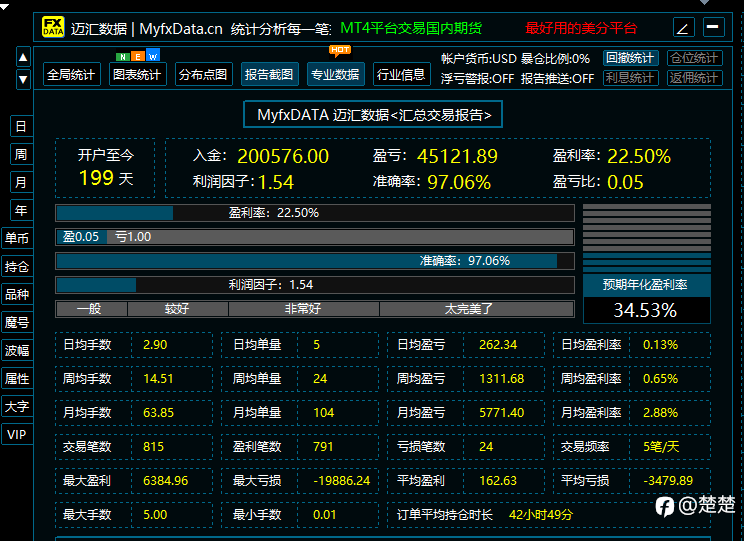Click 帐户货币:USD text
Screen dimensions: 744x541
pyautogui.click(x=479, y=59)
